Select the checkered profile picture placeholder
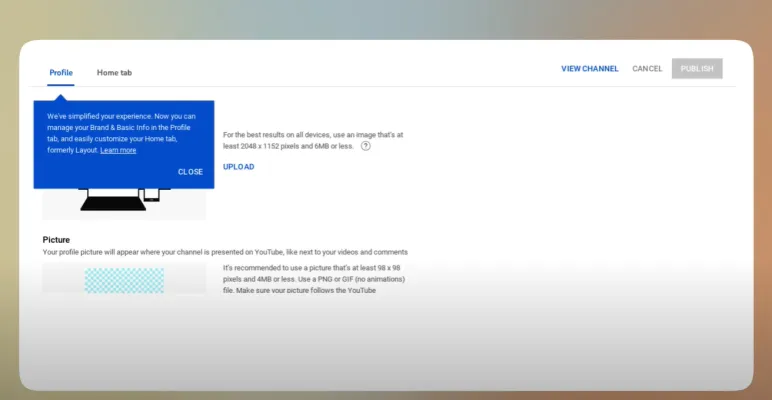 pos(124,279)
